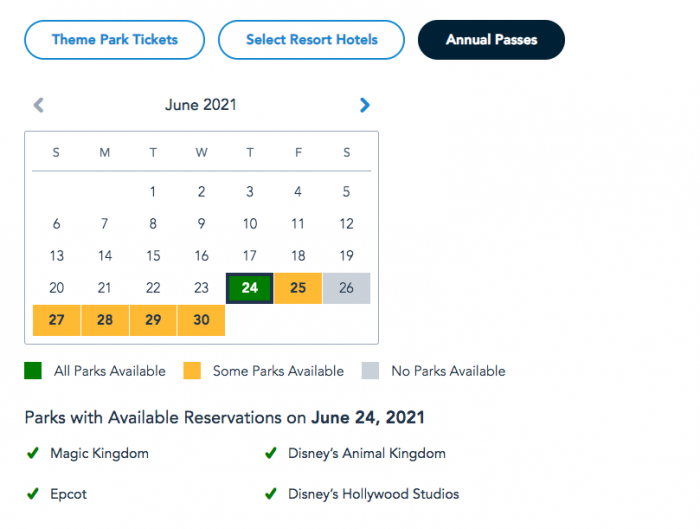Viewport: 700px width, 529px height.
Task: Click checkmark next to Epcot
Action: click(33, 494)
